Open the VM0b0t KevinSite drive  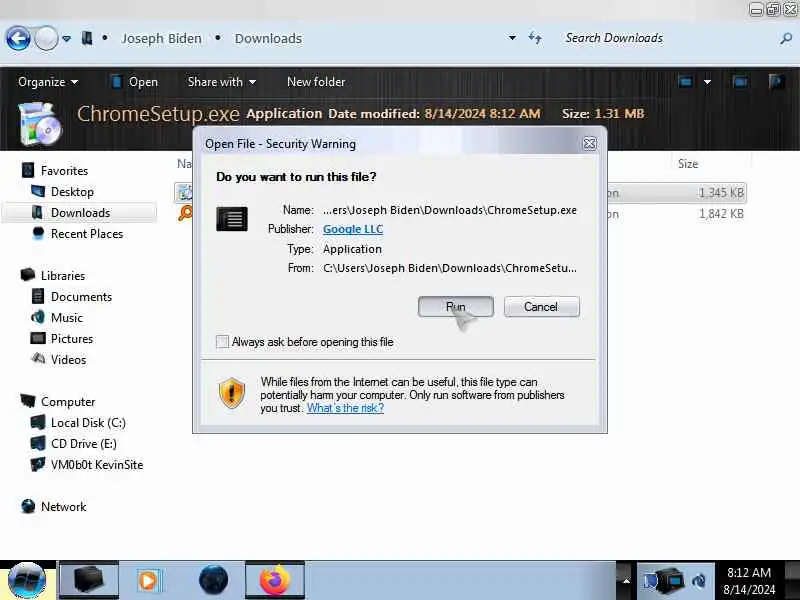click(x=87, y=465)
